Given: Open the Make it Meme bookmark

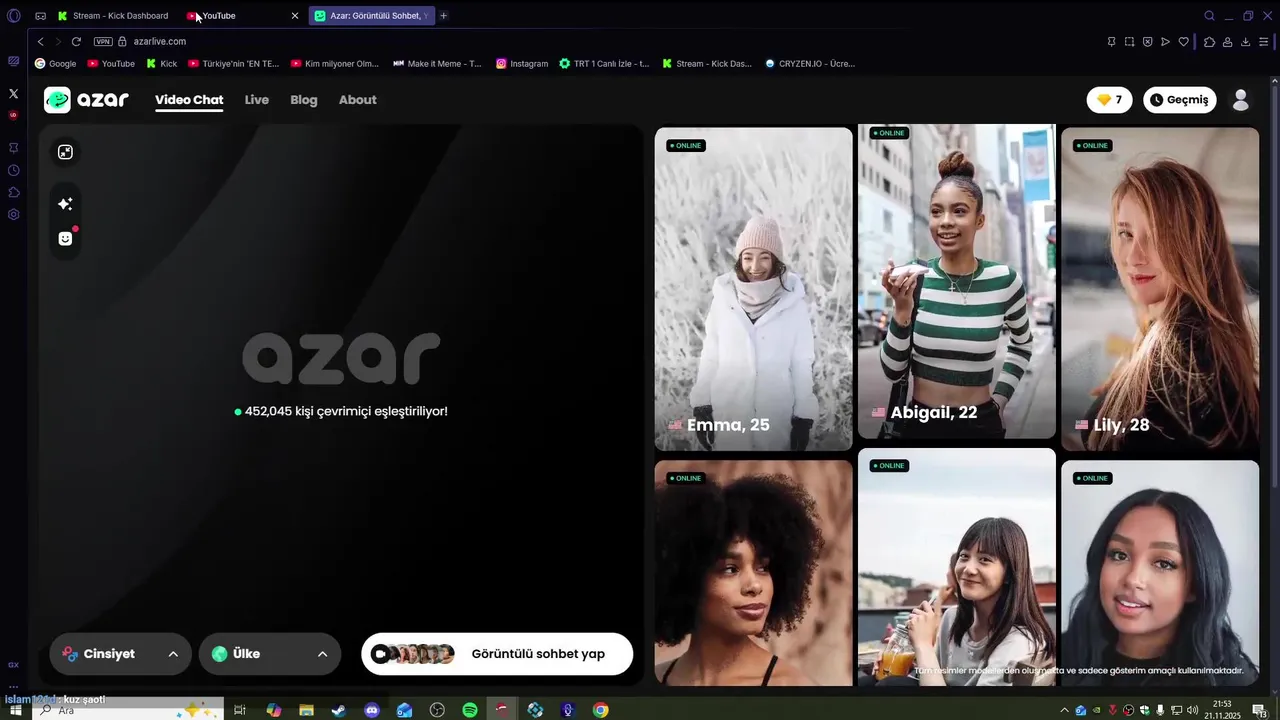Looking at the screenshot, I should [x=437, y=64].
